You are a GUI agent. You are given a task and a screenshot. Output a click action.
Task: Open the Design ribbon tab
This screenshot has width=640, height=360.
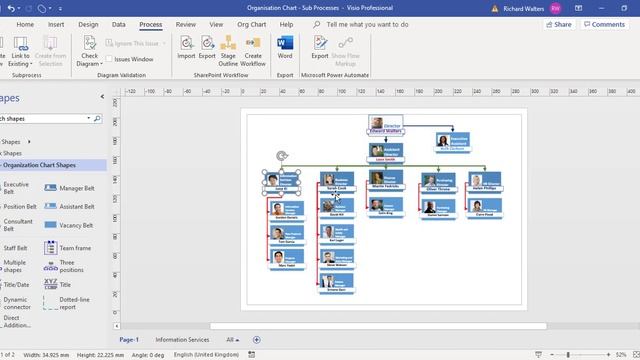coord(88,24)
